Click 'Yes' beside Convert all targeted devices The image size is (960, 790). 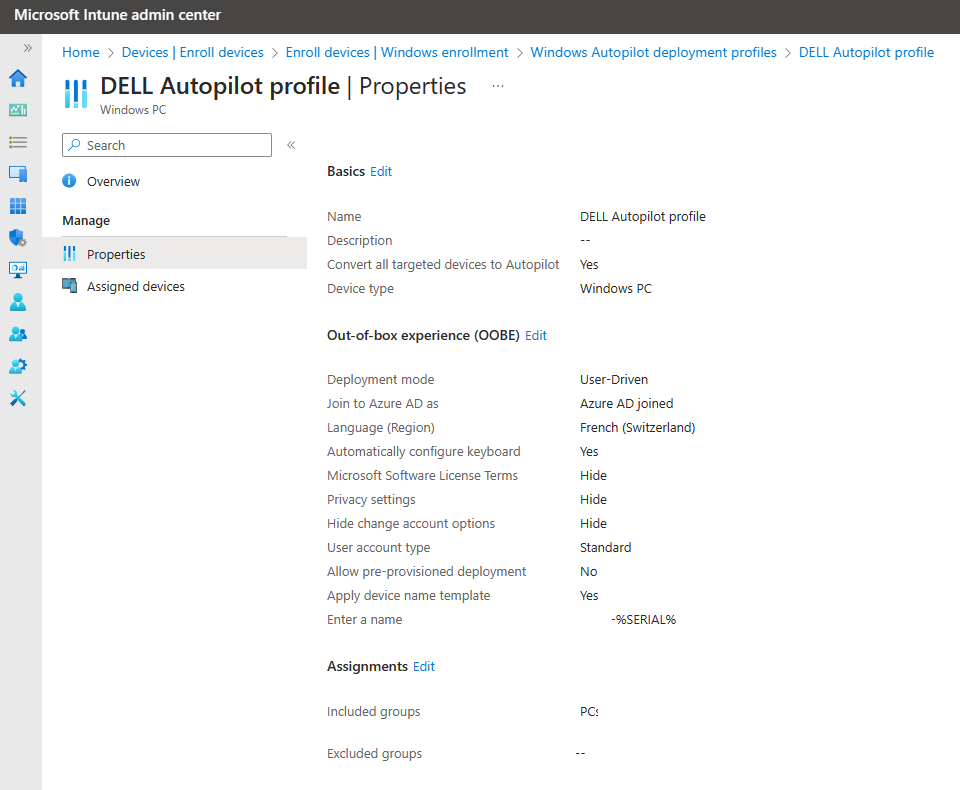(589, 265)
